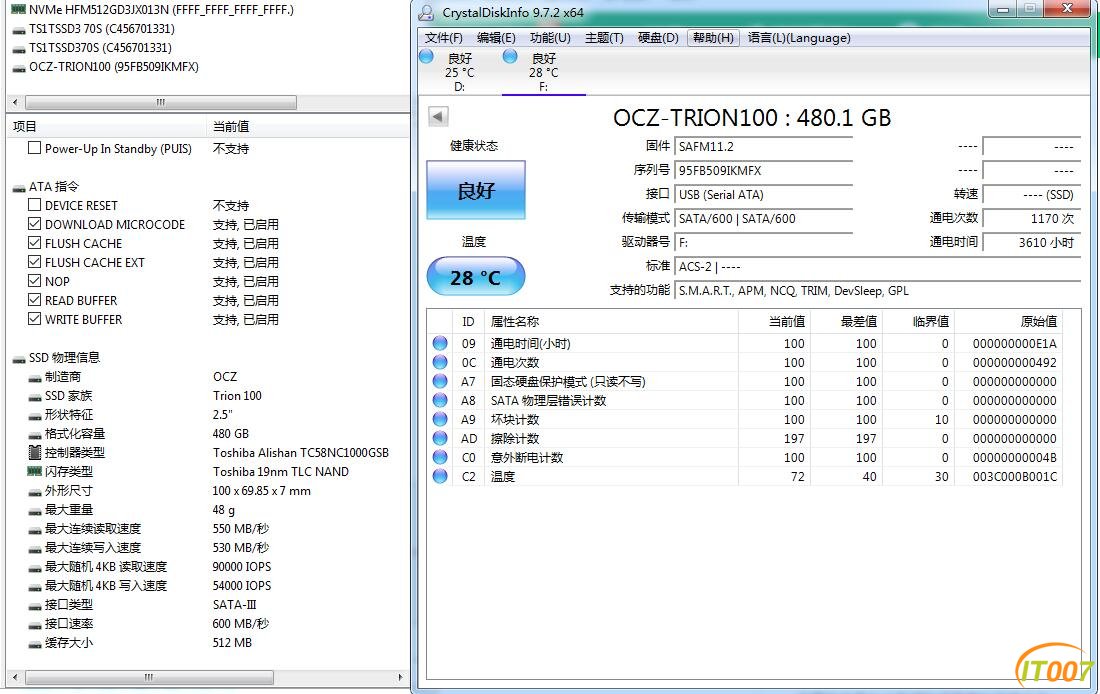Toggle FLUSH CACHE EXT checkbox
The image size is (1100, 694).
[34, 262]
